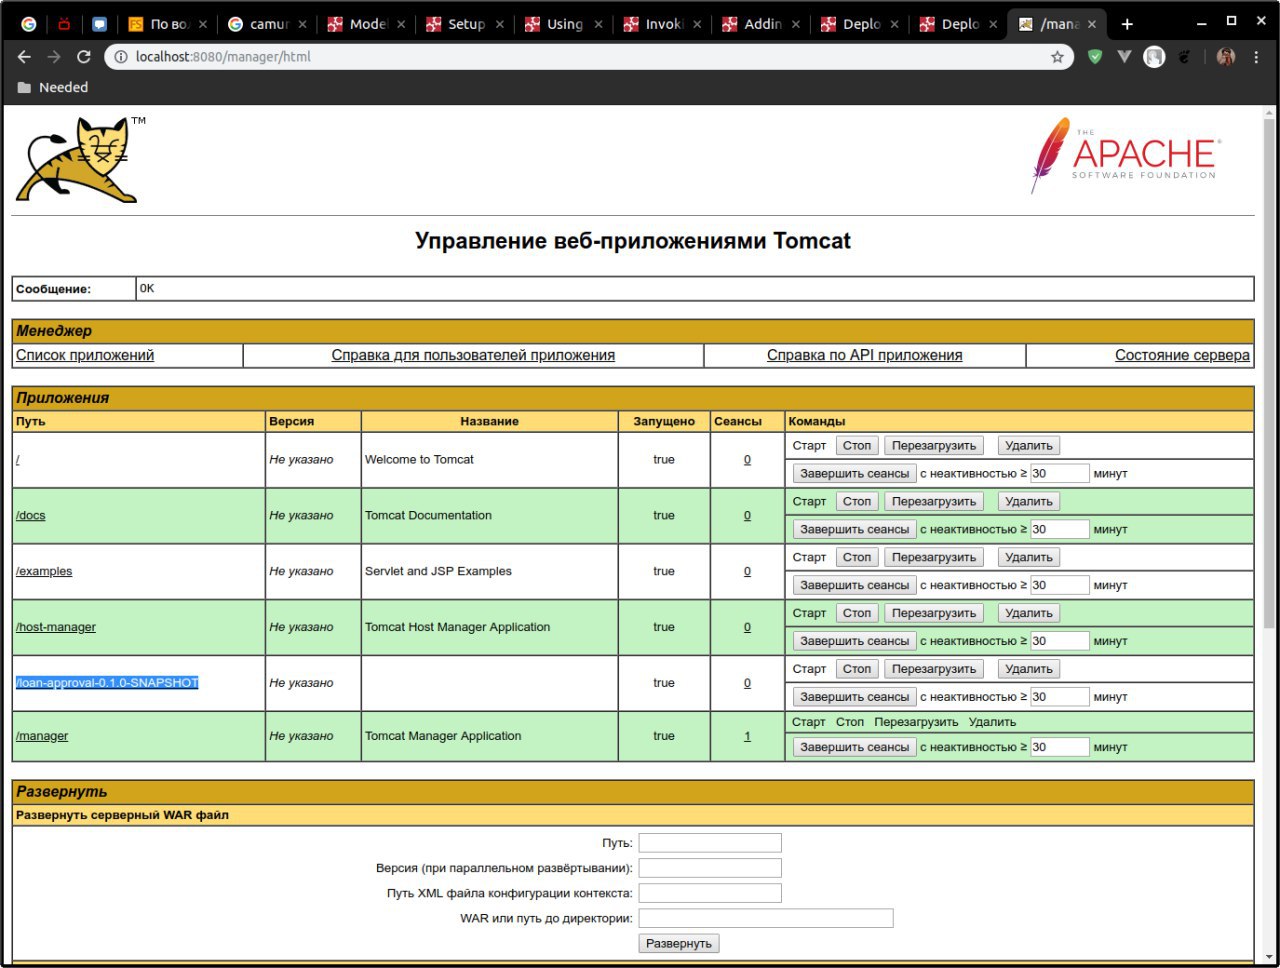The image size is (1280, 968).
Task: Open the /docs application link
Action: pyautogui.click(x=31, y=516)
